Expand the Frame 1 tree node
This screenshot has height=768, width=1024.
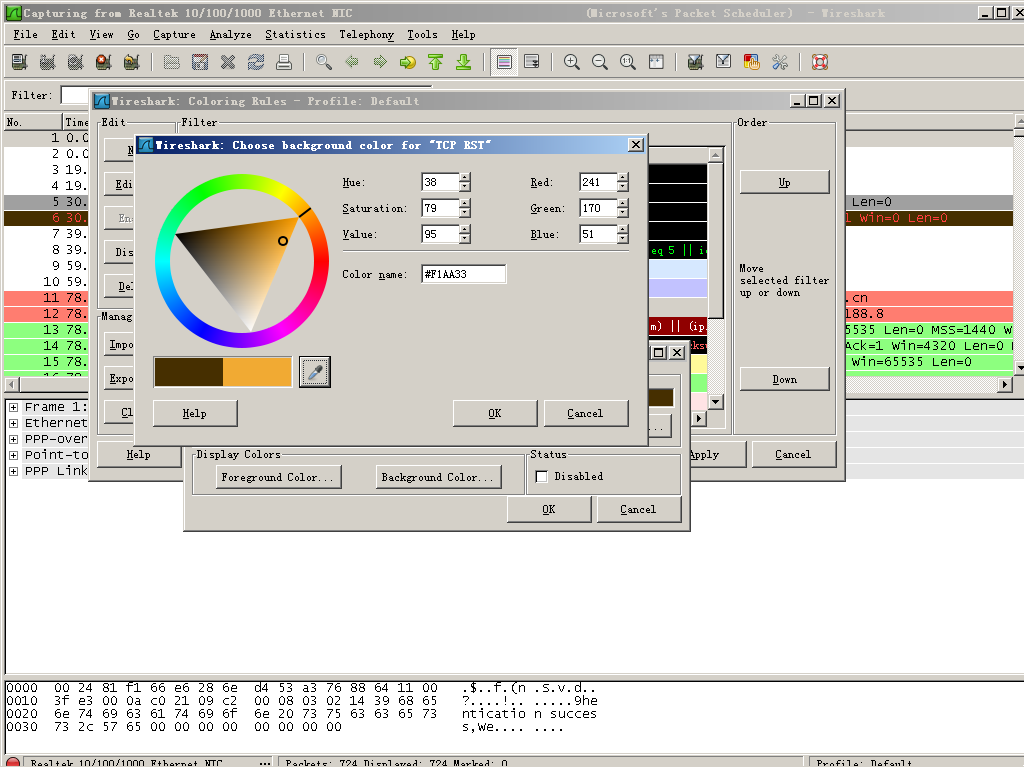13,407
